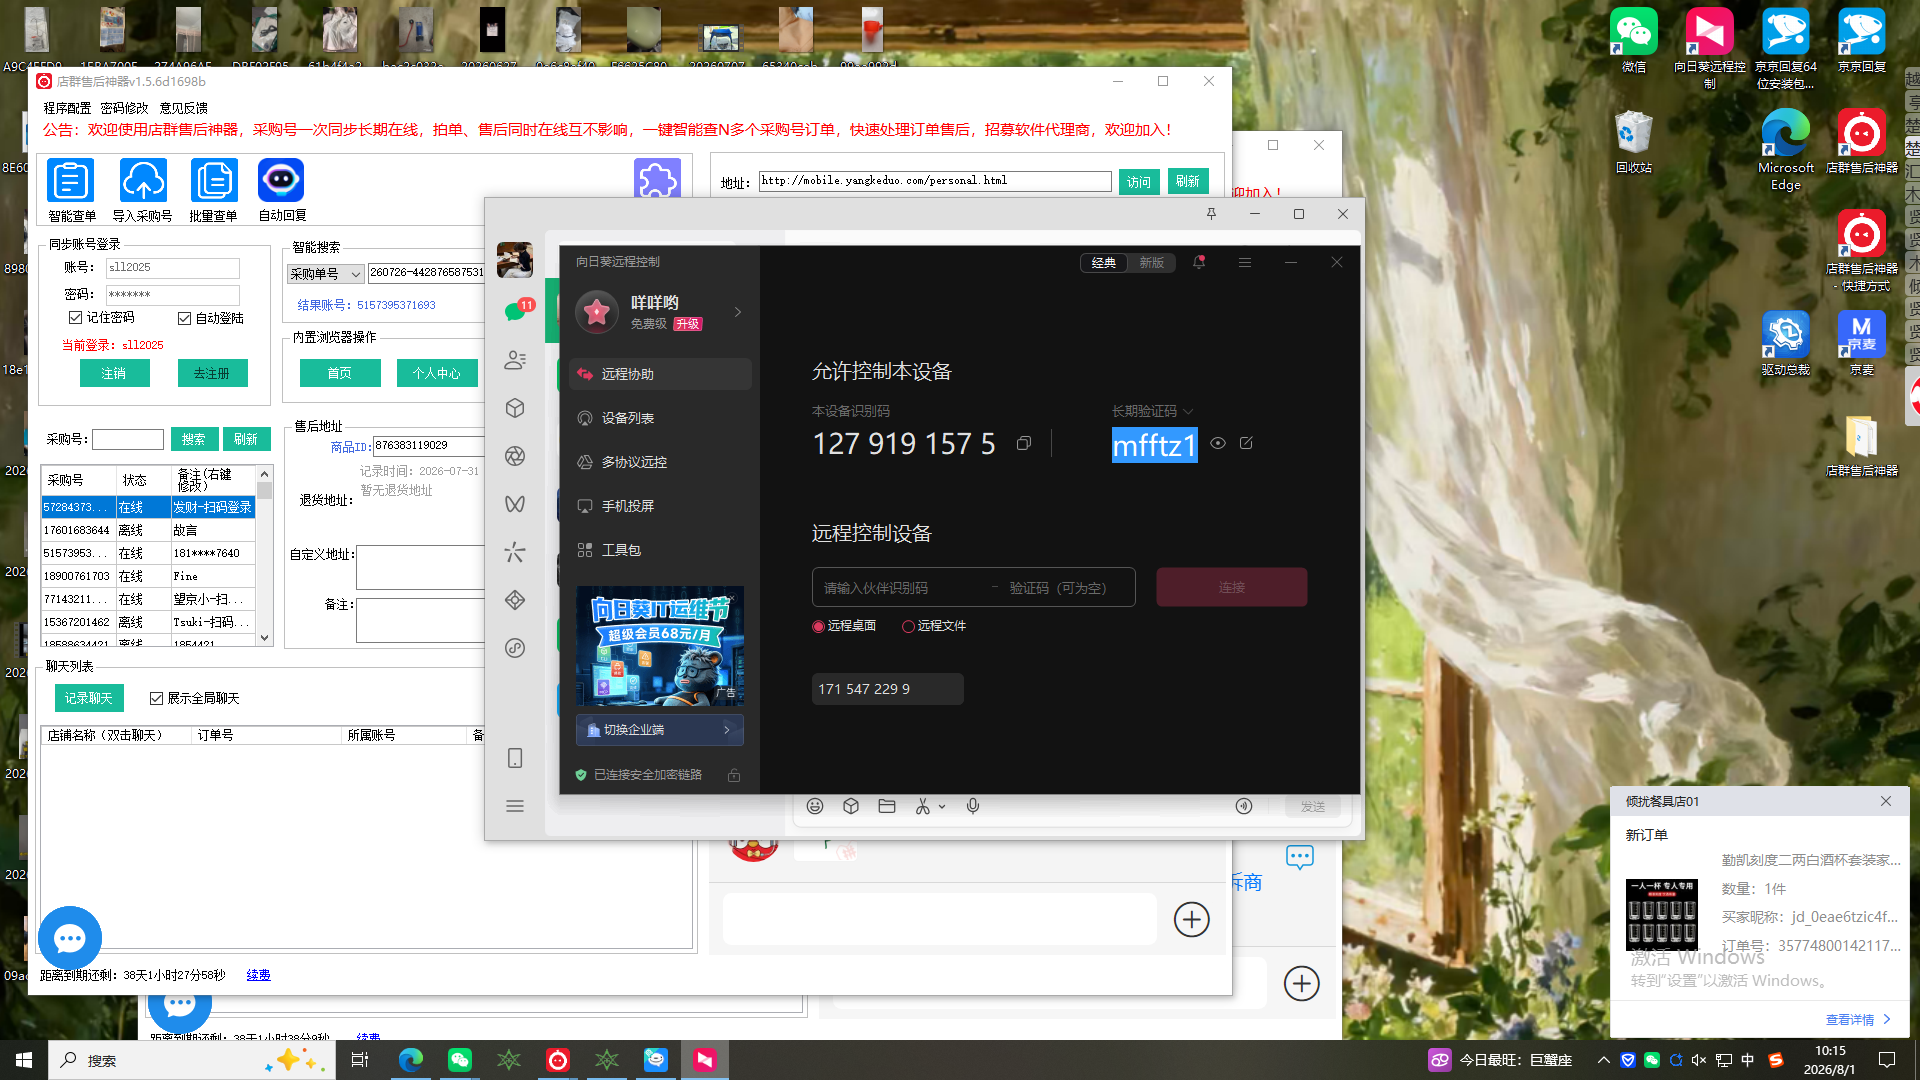The image size is (1920, 1080).
Task: Open 智能查单 tool in 店群售后神器
Action: click(x=71, y=189)
